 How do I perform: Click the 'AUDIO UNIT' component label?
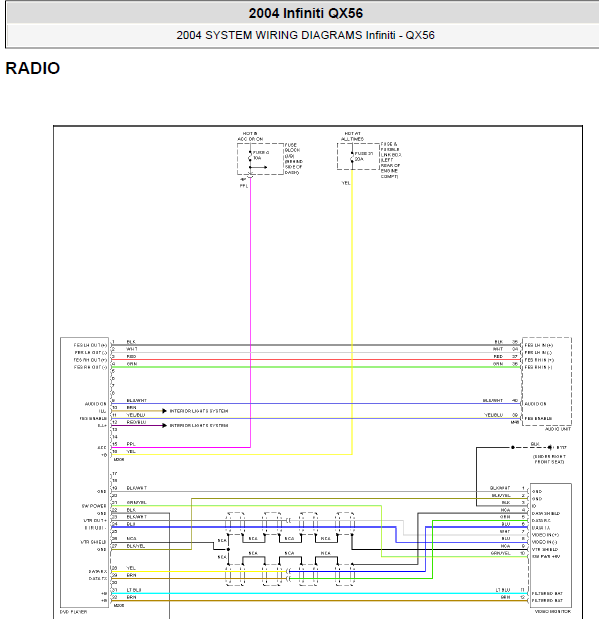point(558,429)
